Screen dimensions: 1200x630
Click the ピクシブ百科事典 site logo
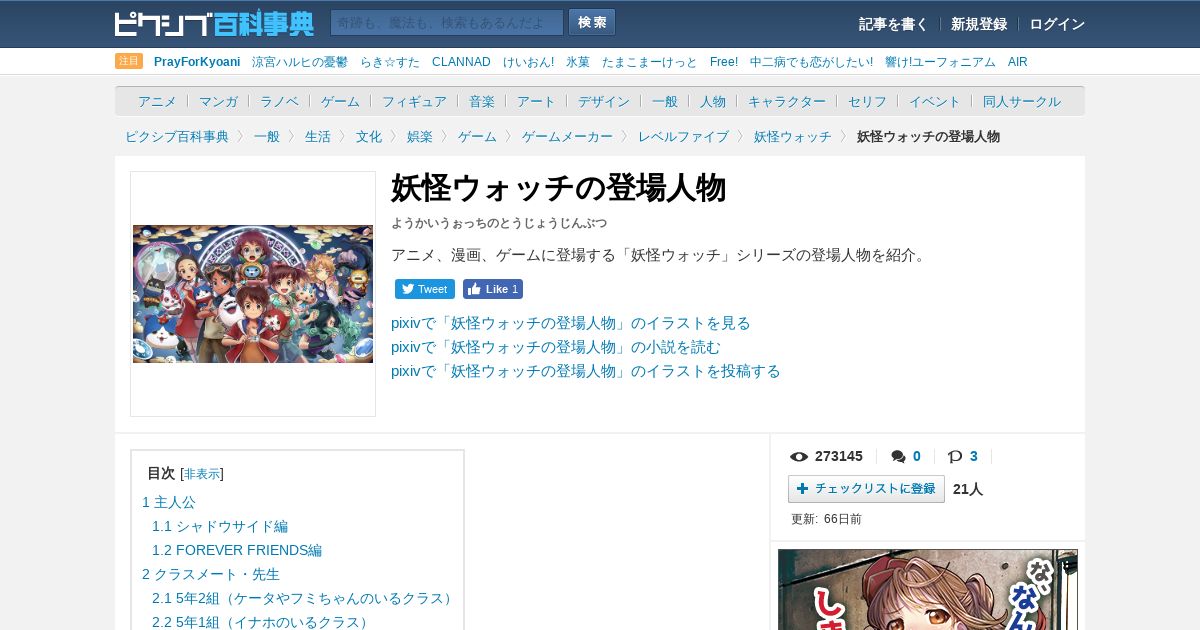click(x=214, y=23)
